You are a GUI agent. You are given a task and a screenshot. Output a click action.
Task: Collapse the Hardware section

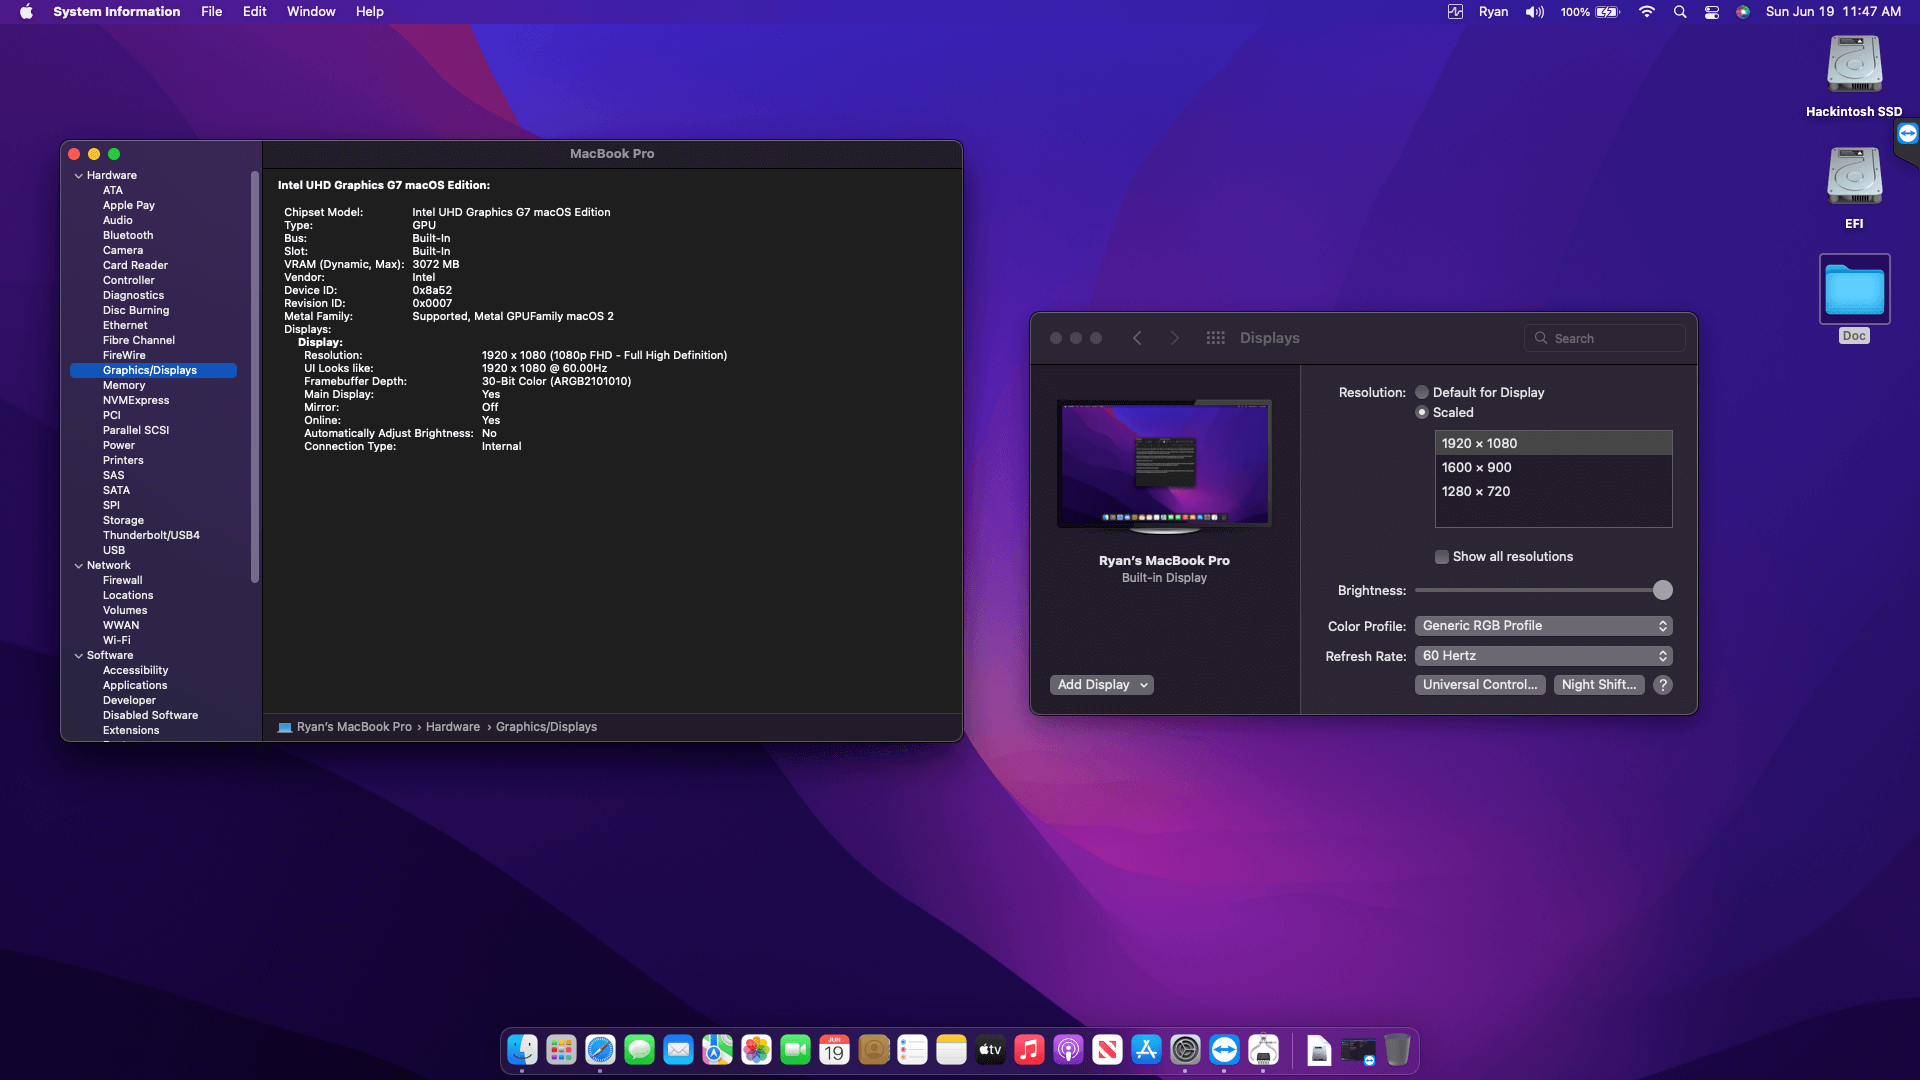[x=78, y=175]
